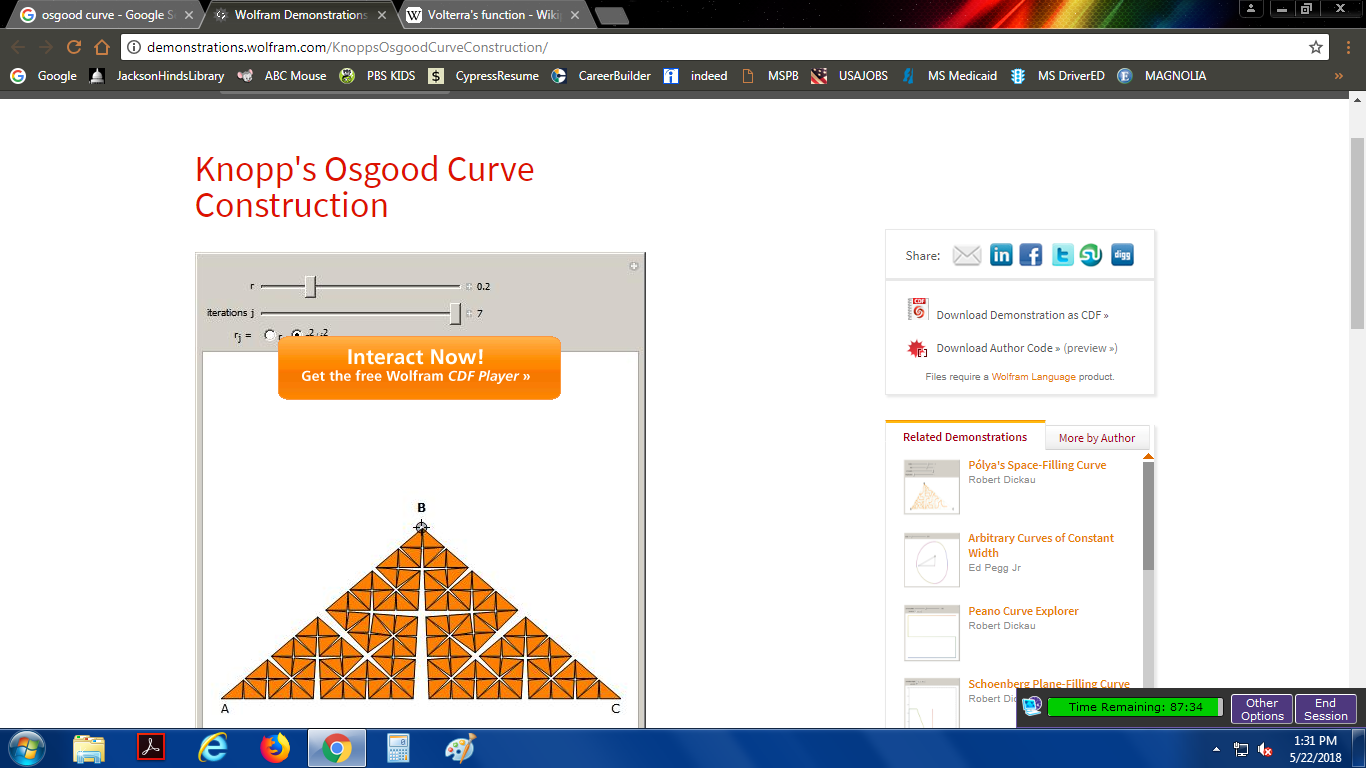Open the More by Author tab
The height and width of the screenshot is (768, 1366).
coord(1097,438)
